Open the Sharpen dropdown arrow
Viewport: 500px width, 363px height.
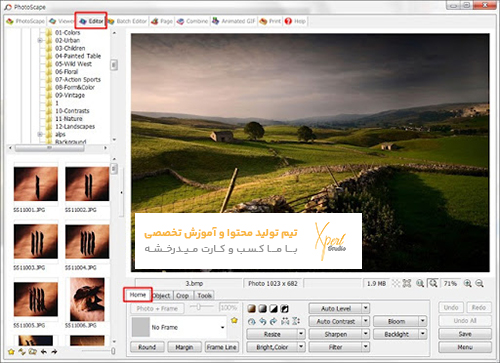(366, 334)
